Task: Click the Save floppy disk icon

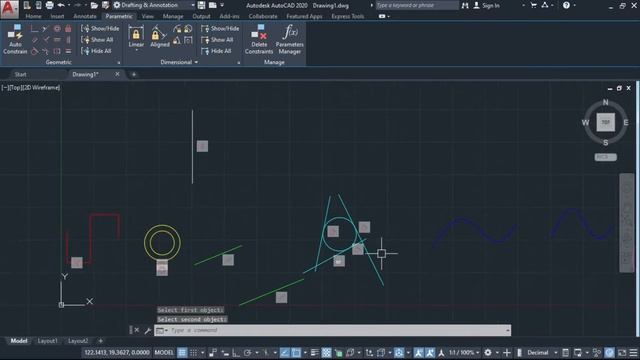Action: (x=201, y=5)
